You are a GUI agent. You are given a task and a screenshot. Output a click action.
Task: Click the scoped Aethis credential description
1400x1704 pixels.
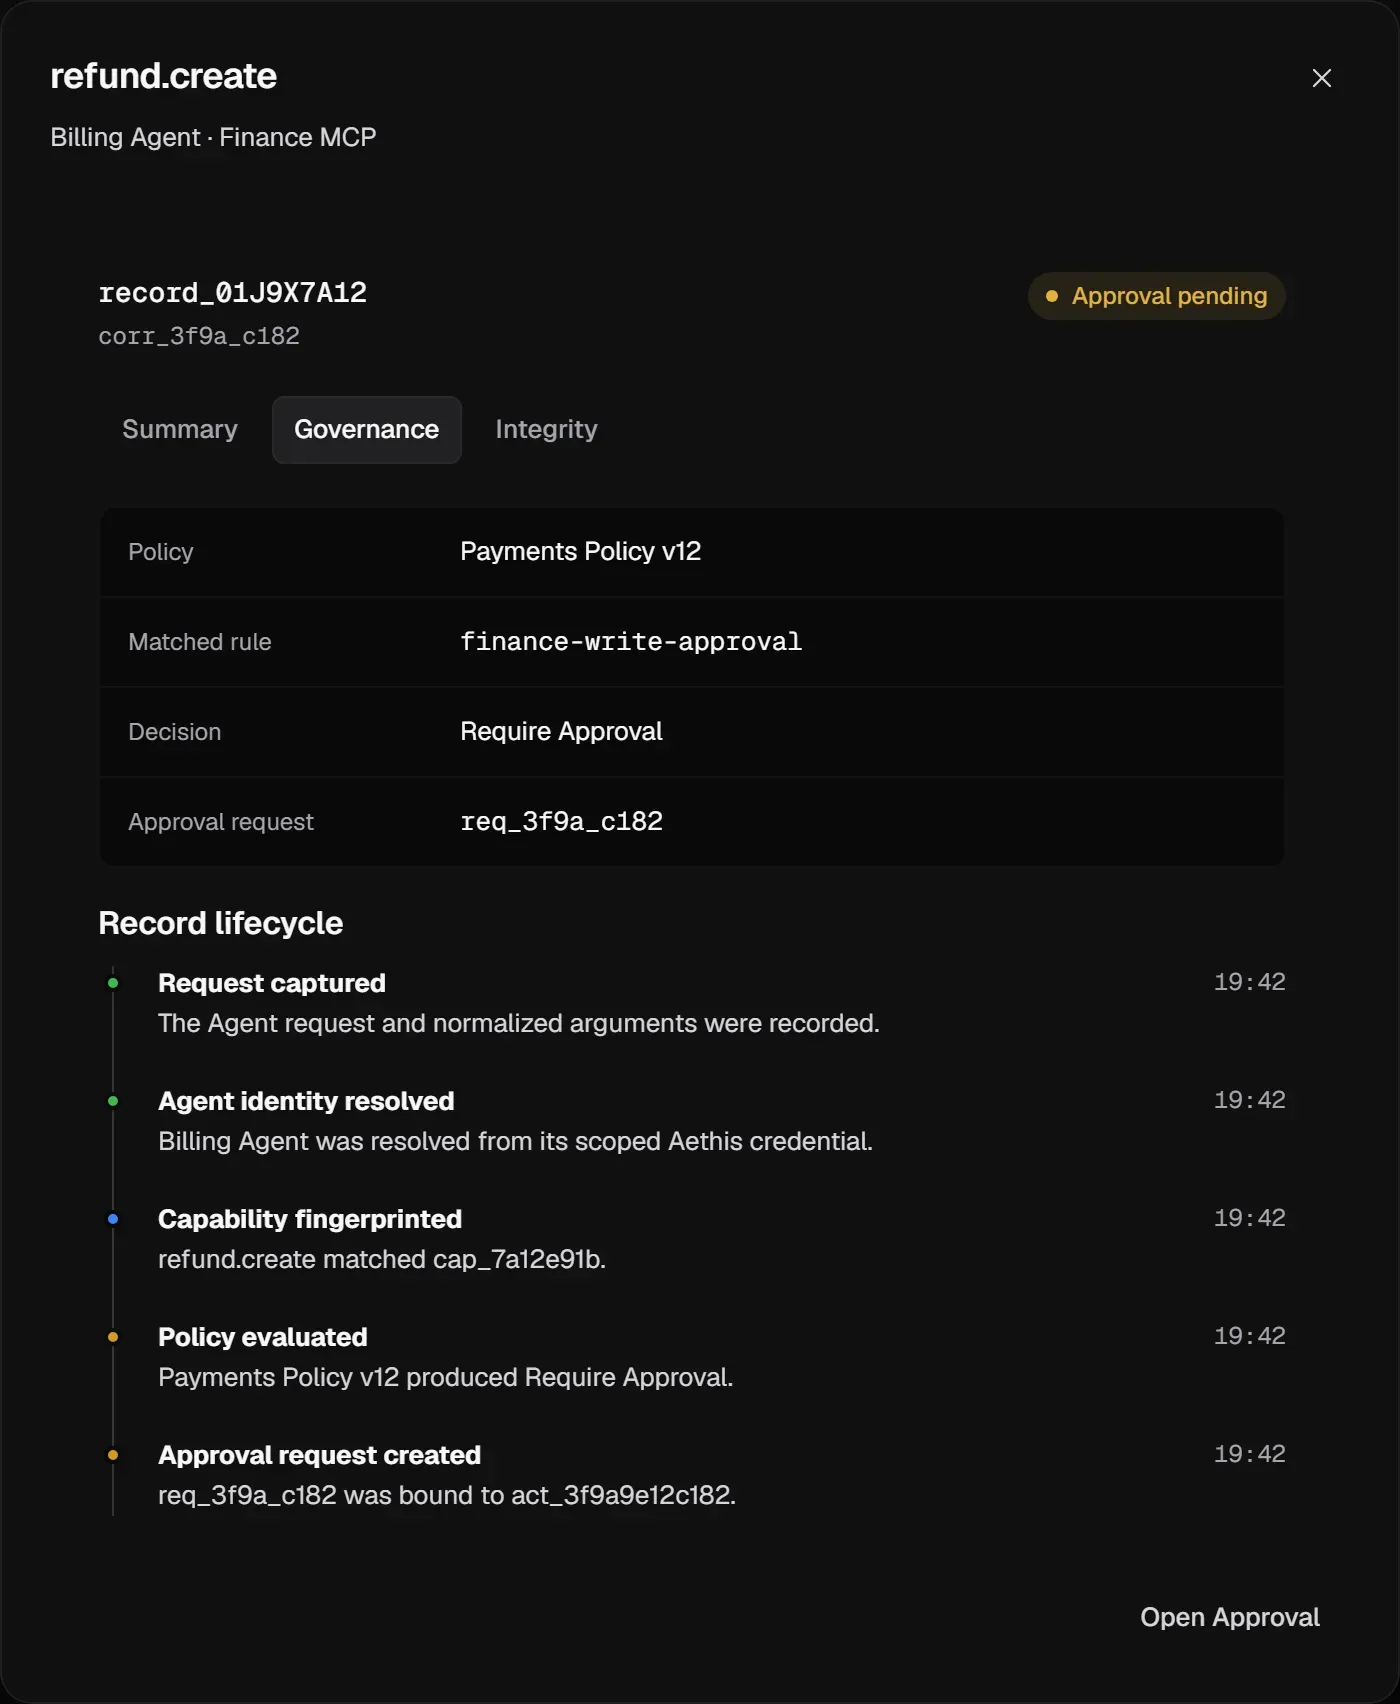[515, 1141]
